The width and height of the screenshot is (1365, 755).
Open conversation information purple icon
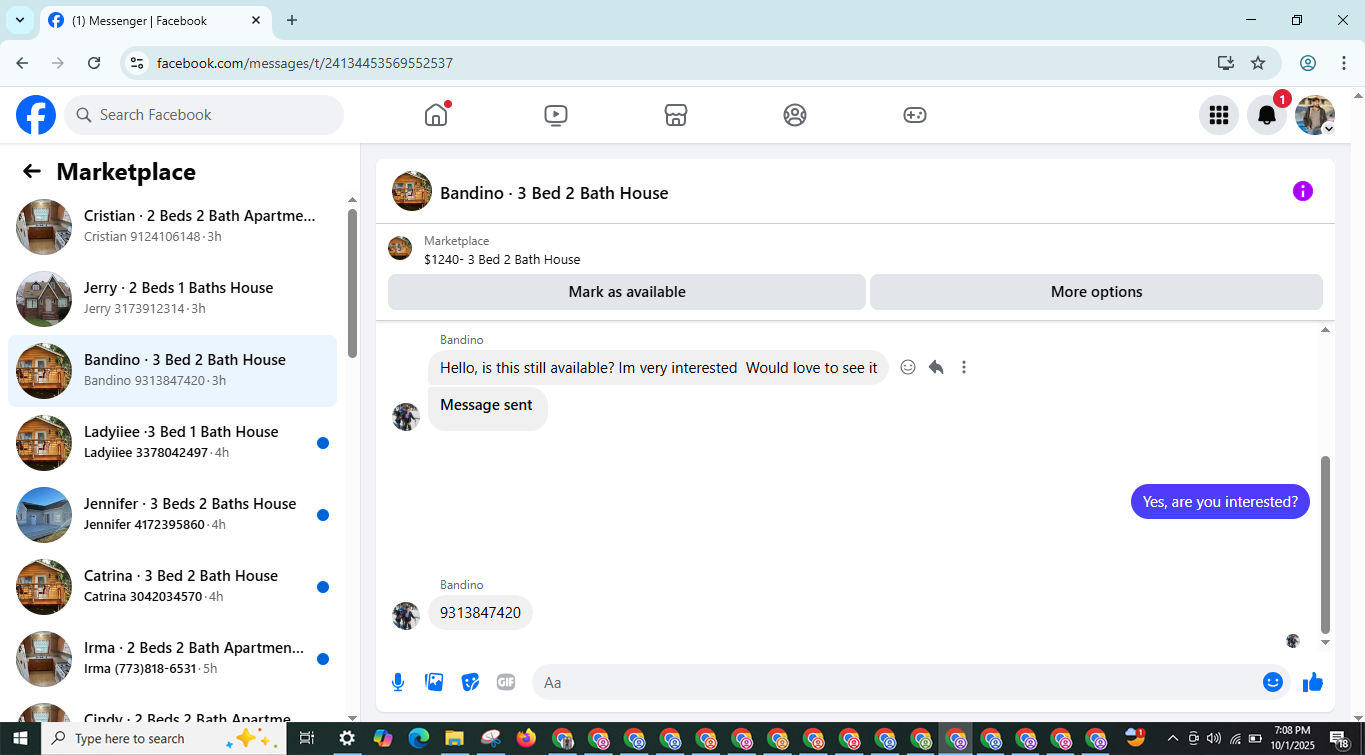[x=1303, y=191]
